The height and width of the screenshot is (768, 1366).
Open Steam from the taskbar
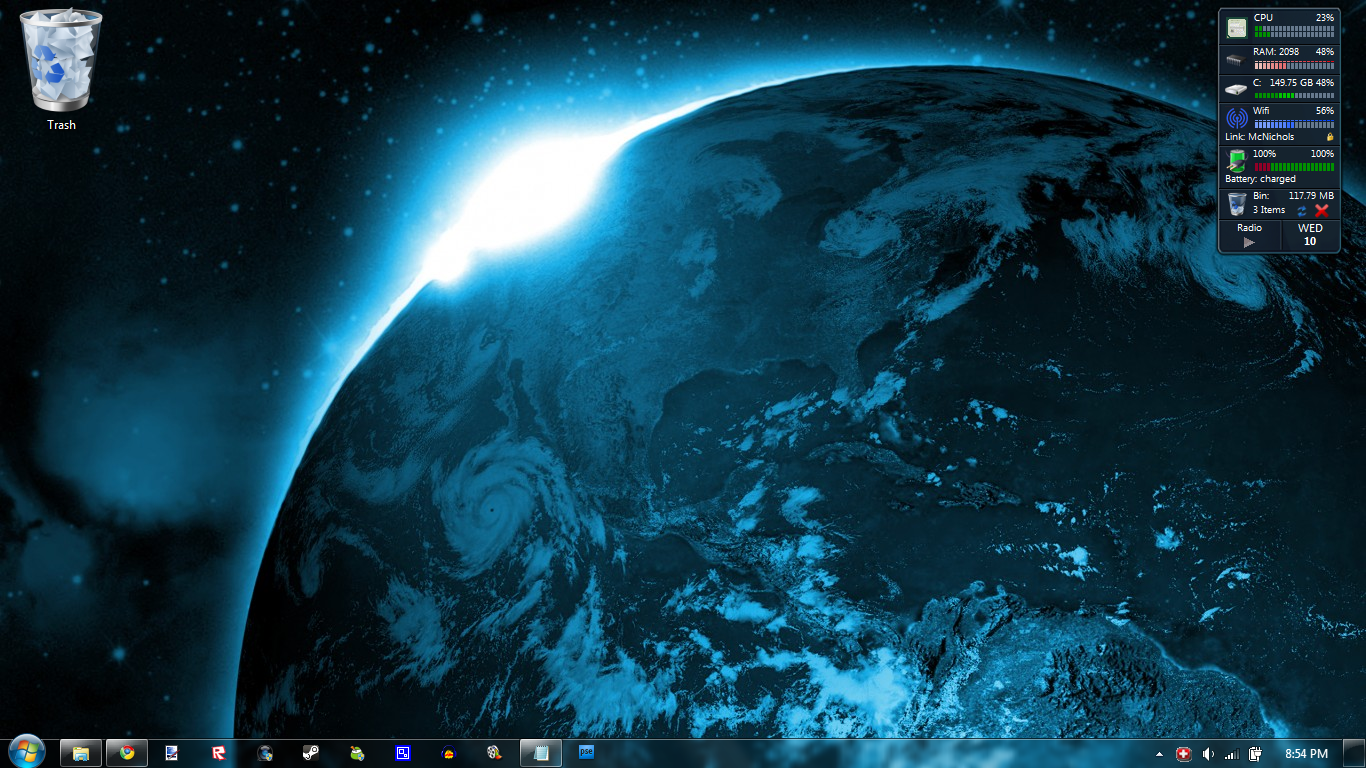311,753
